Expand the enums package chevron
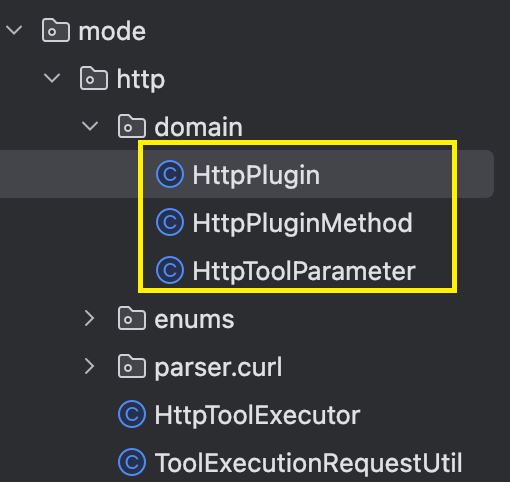 (x=89, y=318)
